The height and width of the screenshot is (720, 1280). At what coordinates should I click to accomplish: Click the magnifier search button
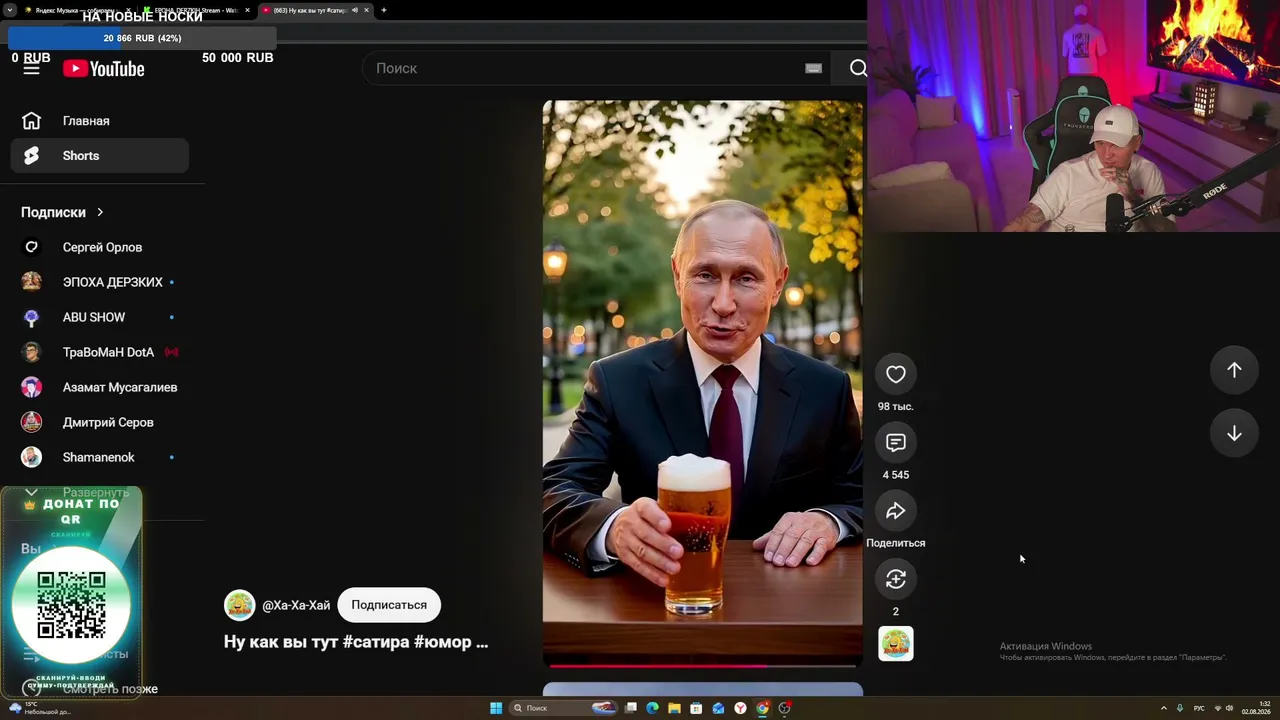pos(858,68)
